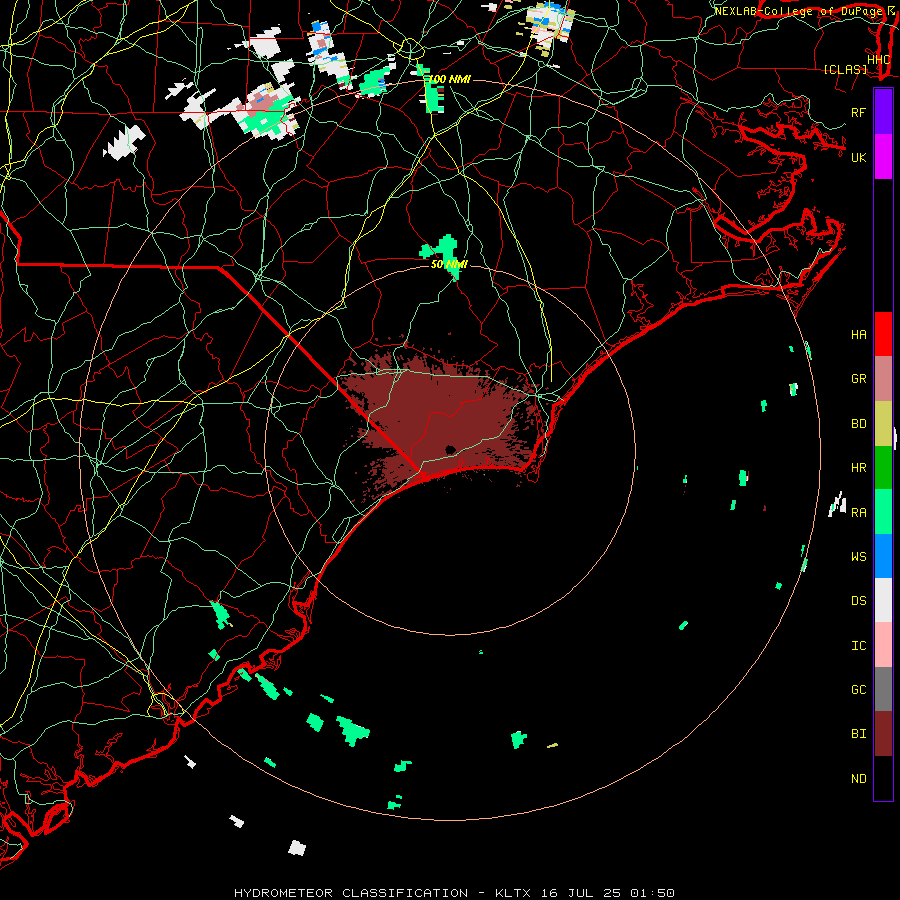
Task: Click the [CLAS] units label
Action: click(x=845, y=69)
